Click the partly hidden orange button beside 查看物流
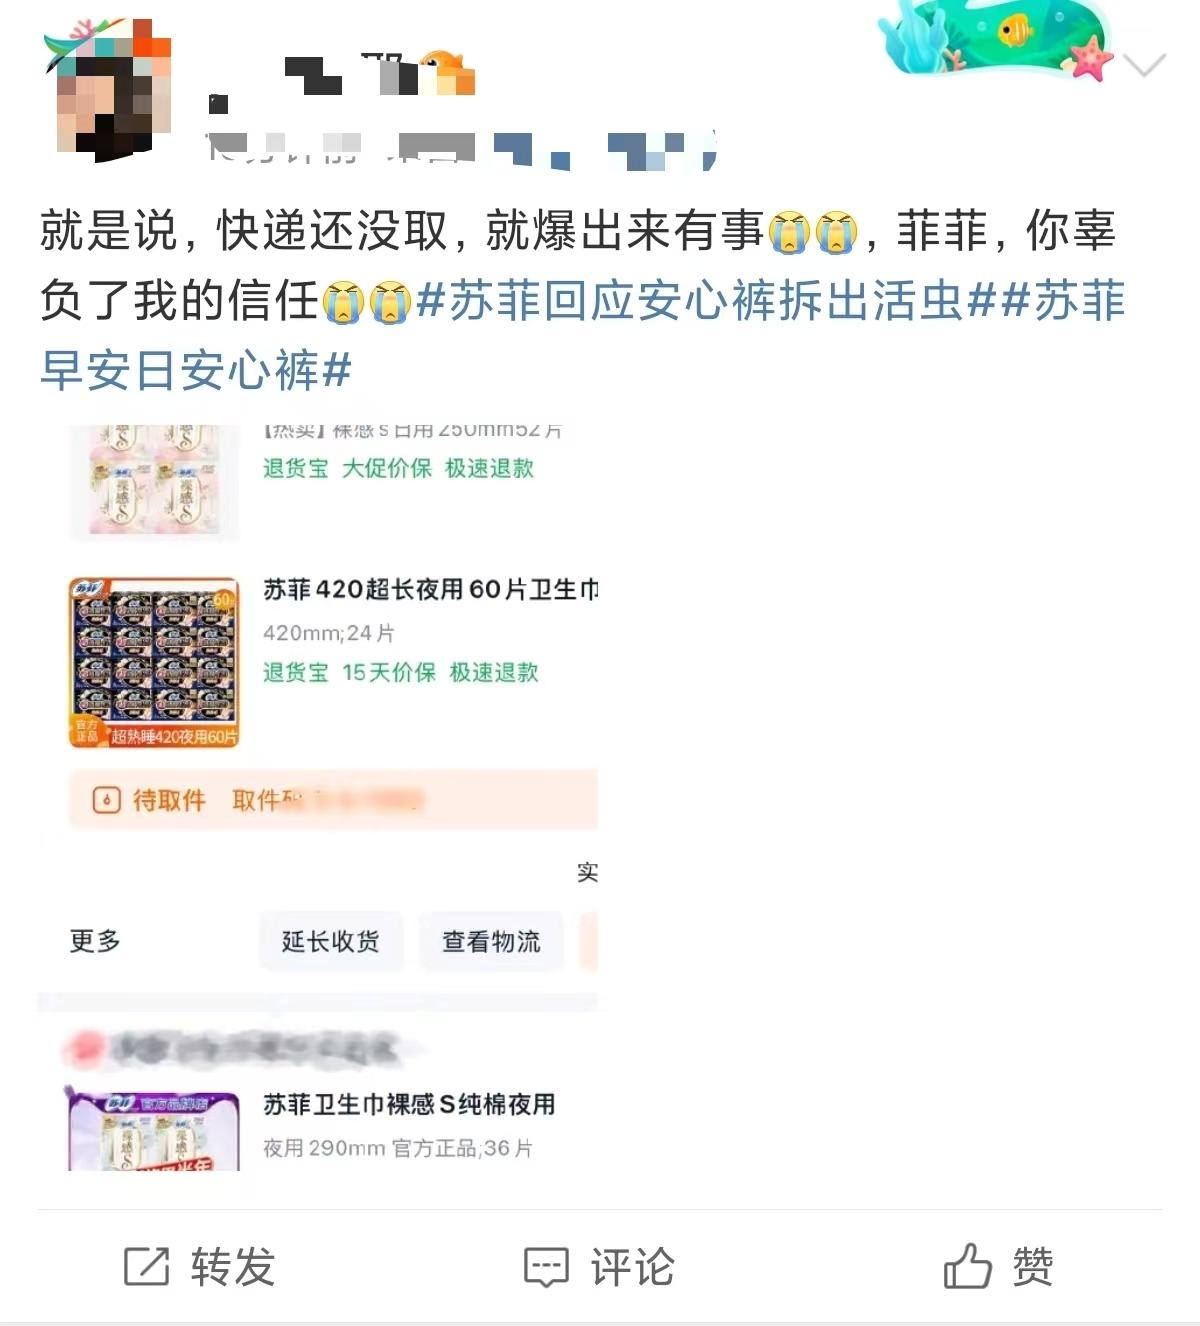 pyautogui.click(x=589, y=941)
